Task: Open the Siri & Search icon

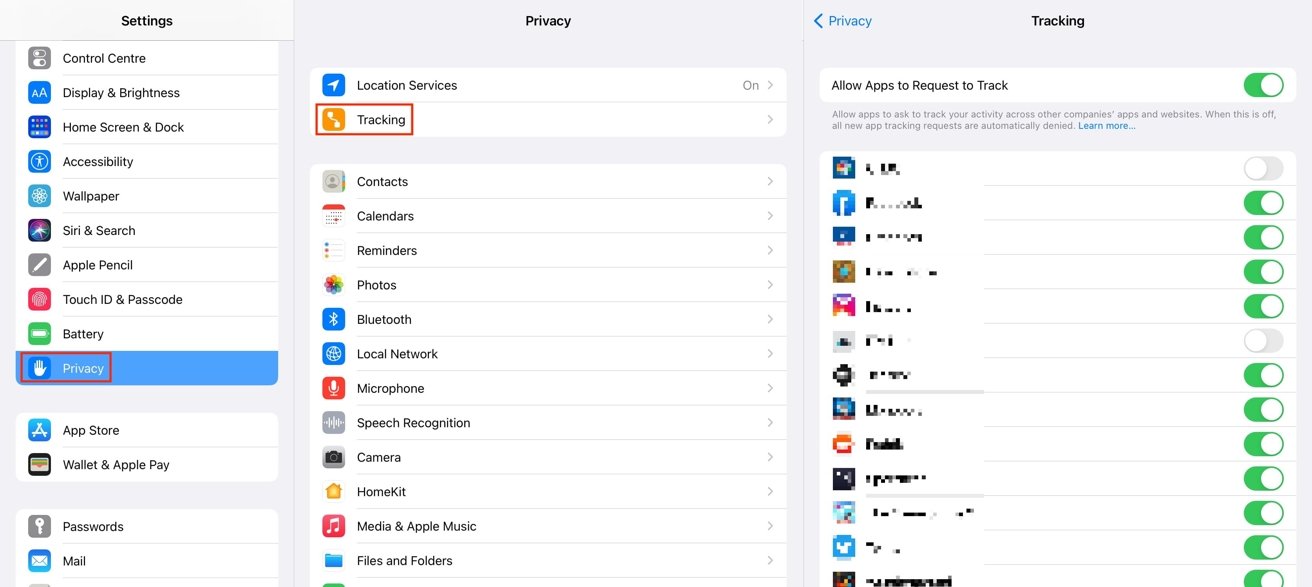Action: click(39, 231)
